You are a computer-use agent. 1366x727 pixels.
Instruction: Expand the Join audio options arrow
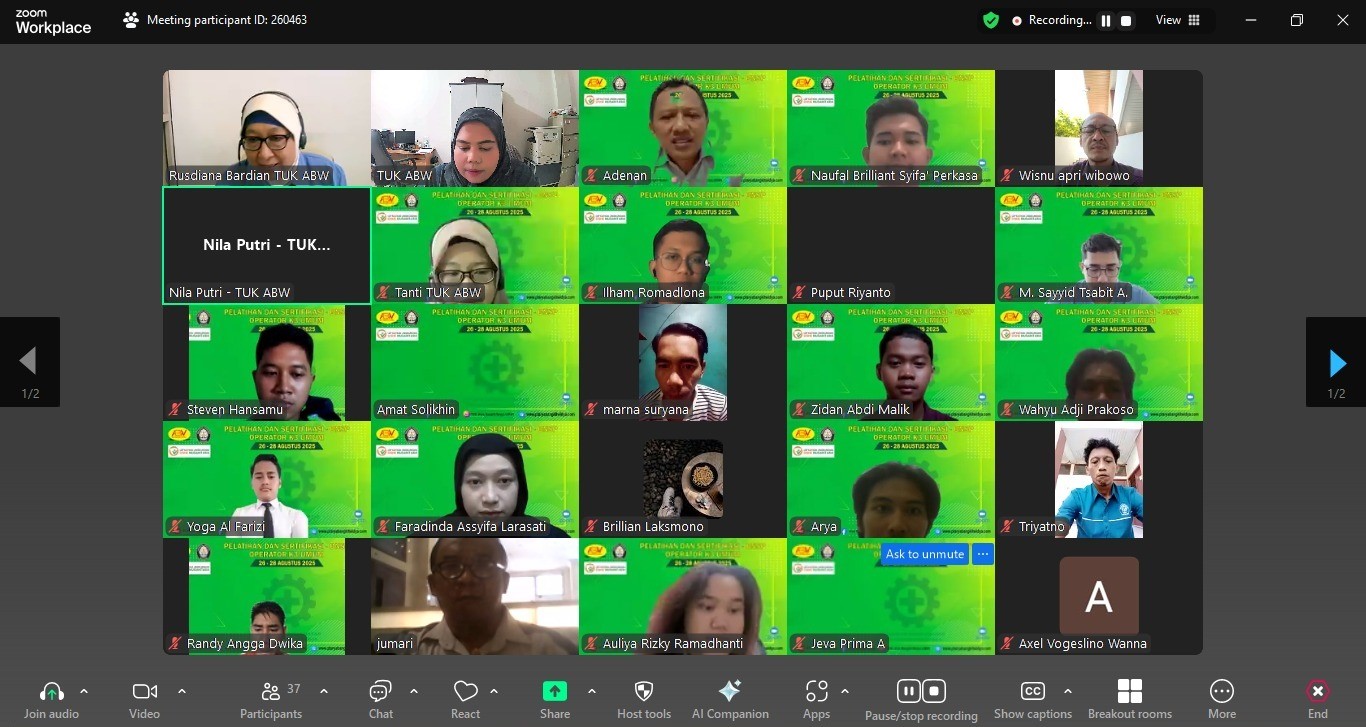pyautogui.click(x=84, y=691)
